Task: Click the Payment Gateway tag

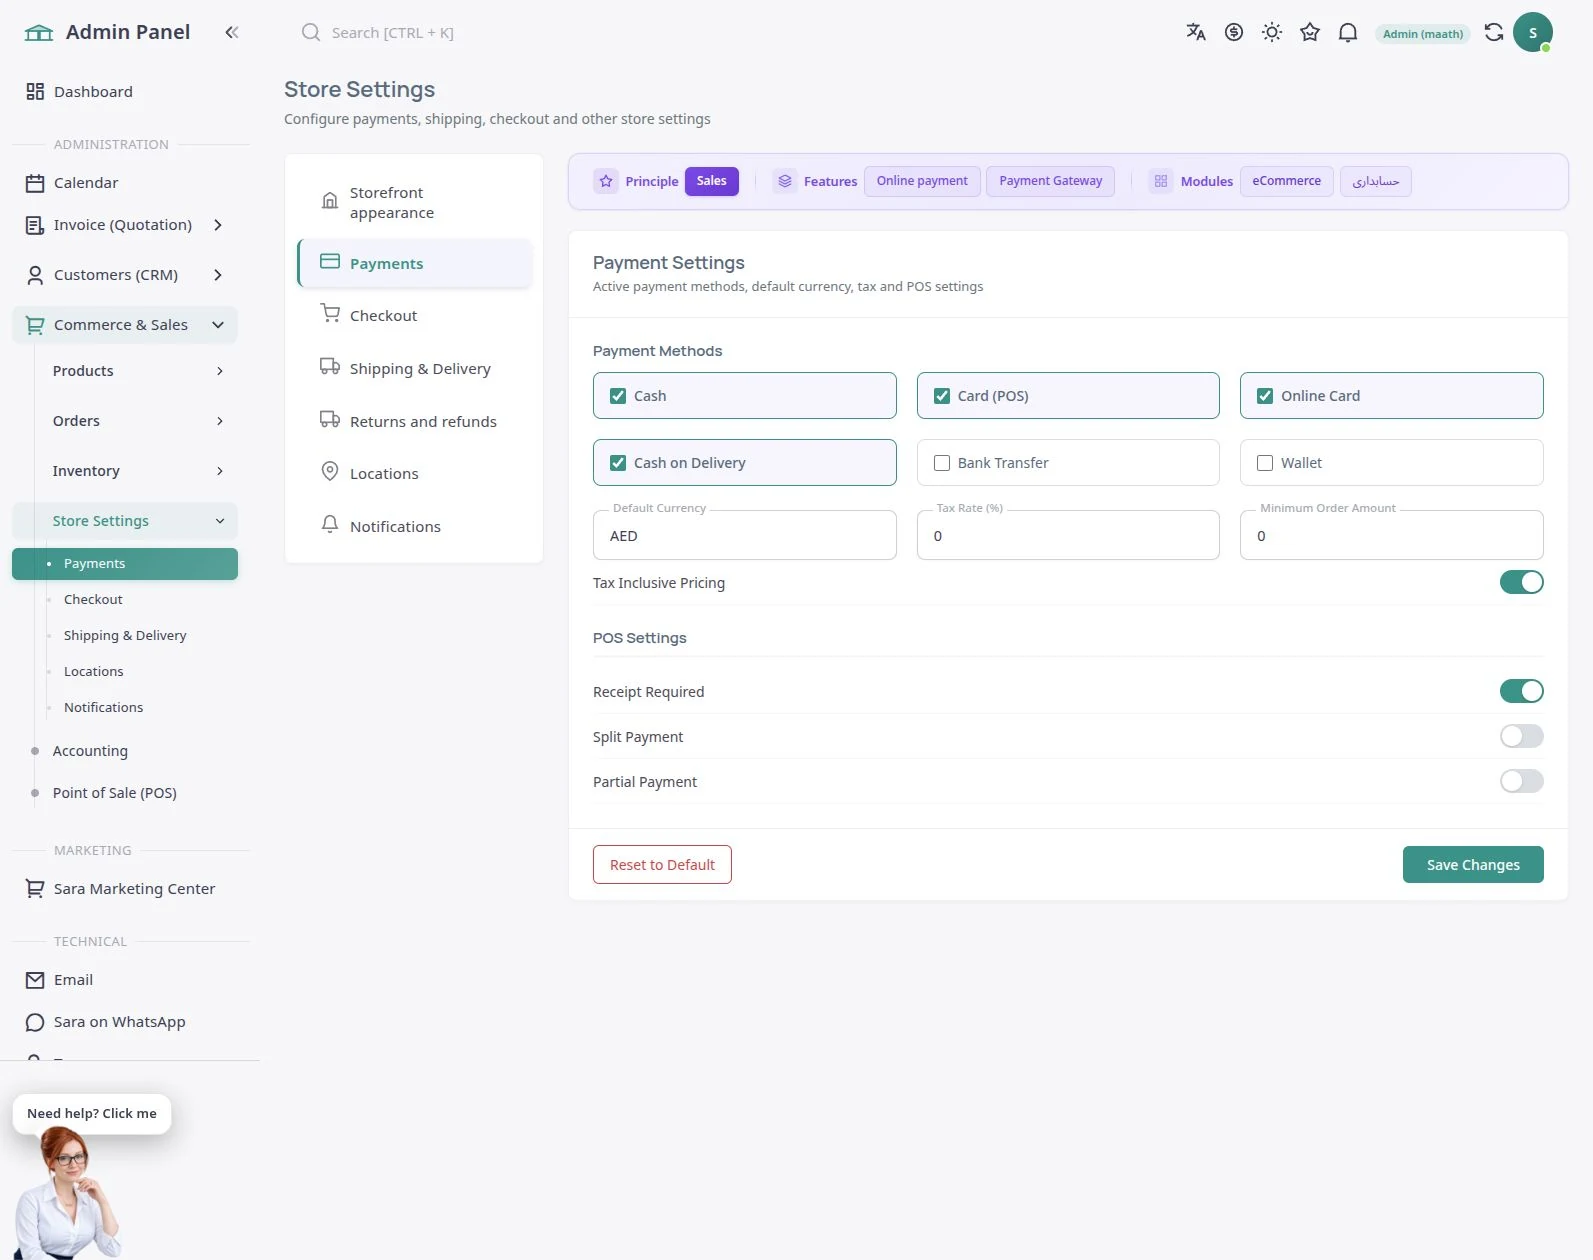Action: (x=1050, y=181)
